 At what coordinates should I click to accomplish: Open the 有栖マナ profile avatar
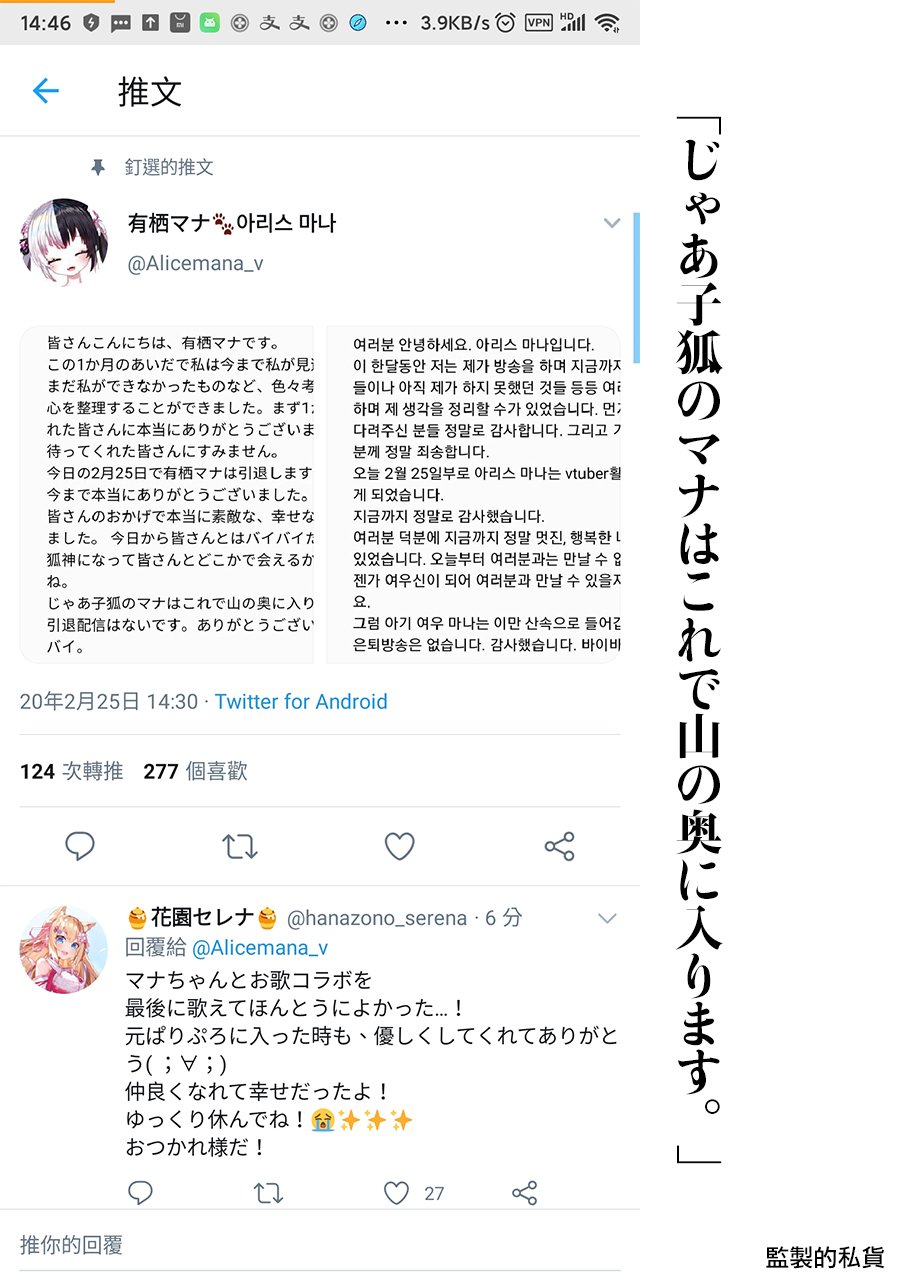click(64, 242)
